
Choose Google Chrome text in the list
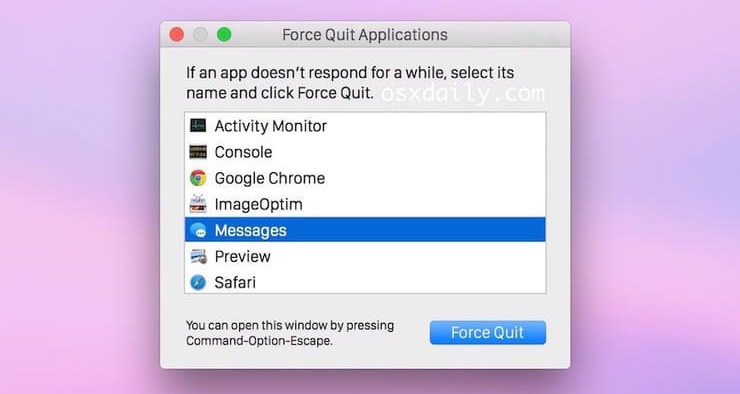coord(269,178)
